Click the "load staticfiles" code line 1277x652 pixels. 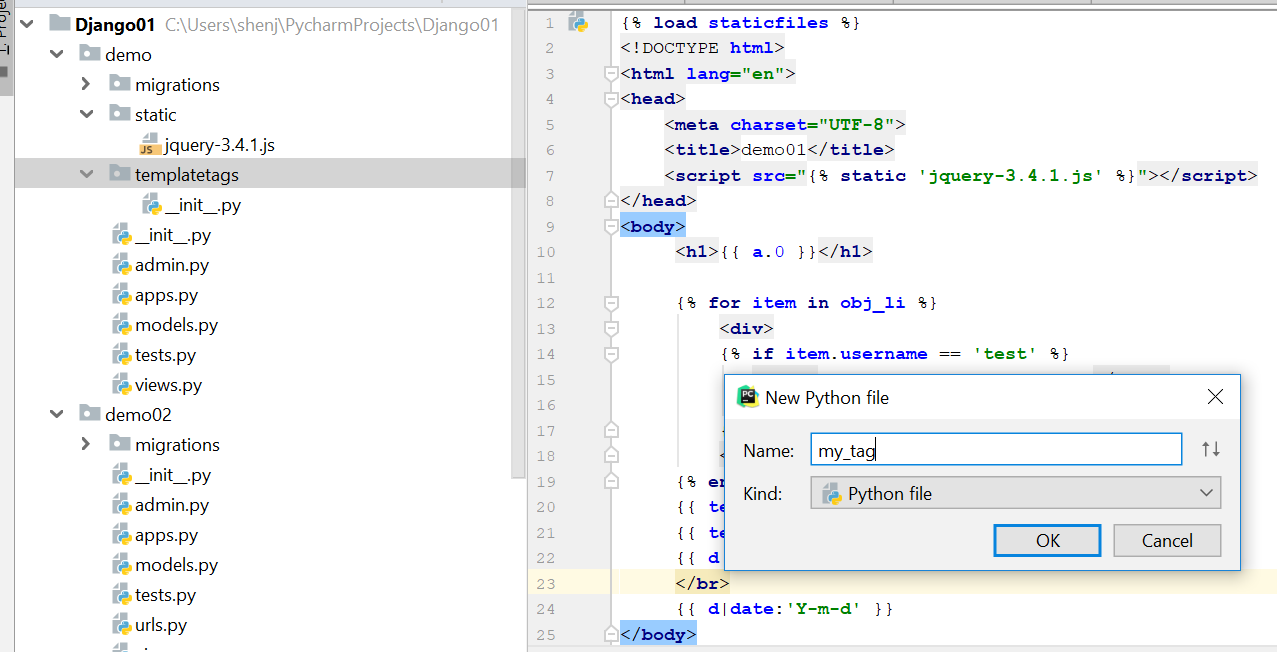point(740,23)
